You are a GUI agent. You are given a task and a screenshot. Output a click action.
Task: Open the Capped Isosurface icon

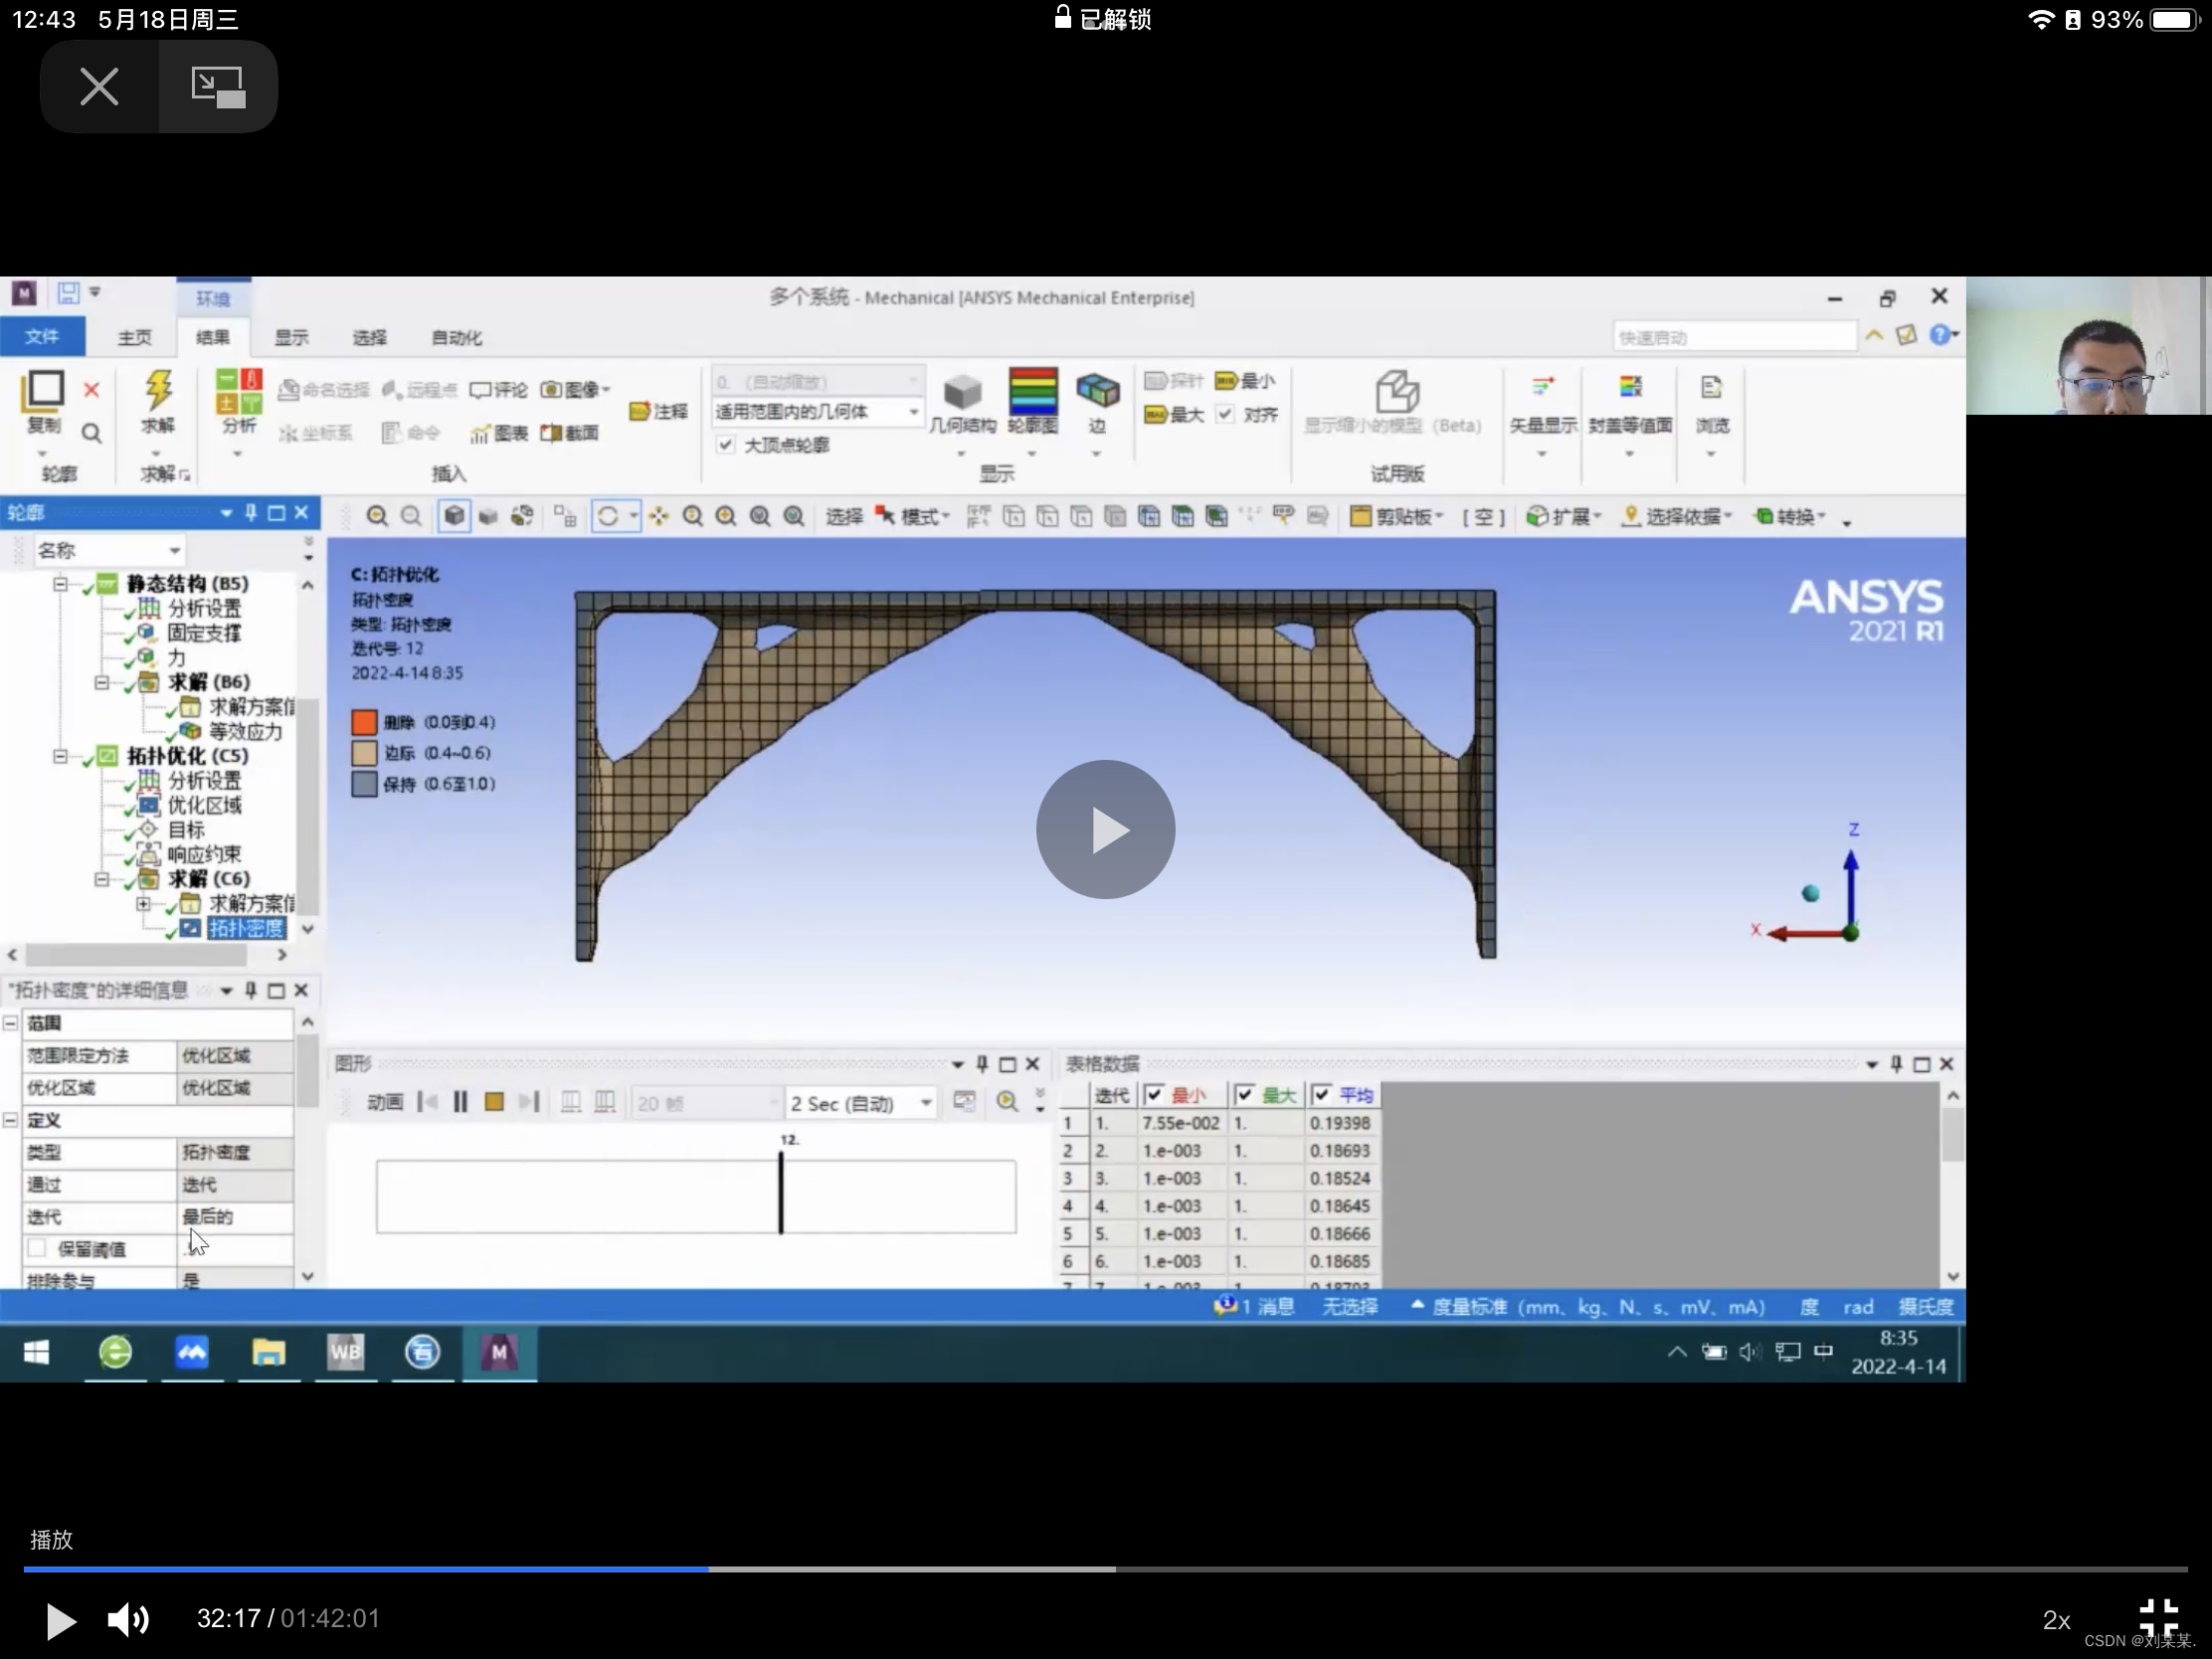pos(1630,389)
